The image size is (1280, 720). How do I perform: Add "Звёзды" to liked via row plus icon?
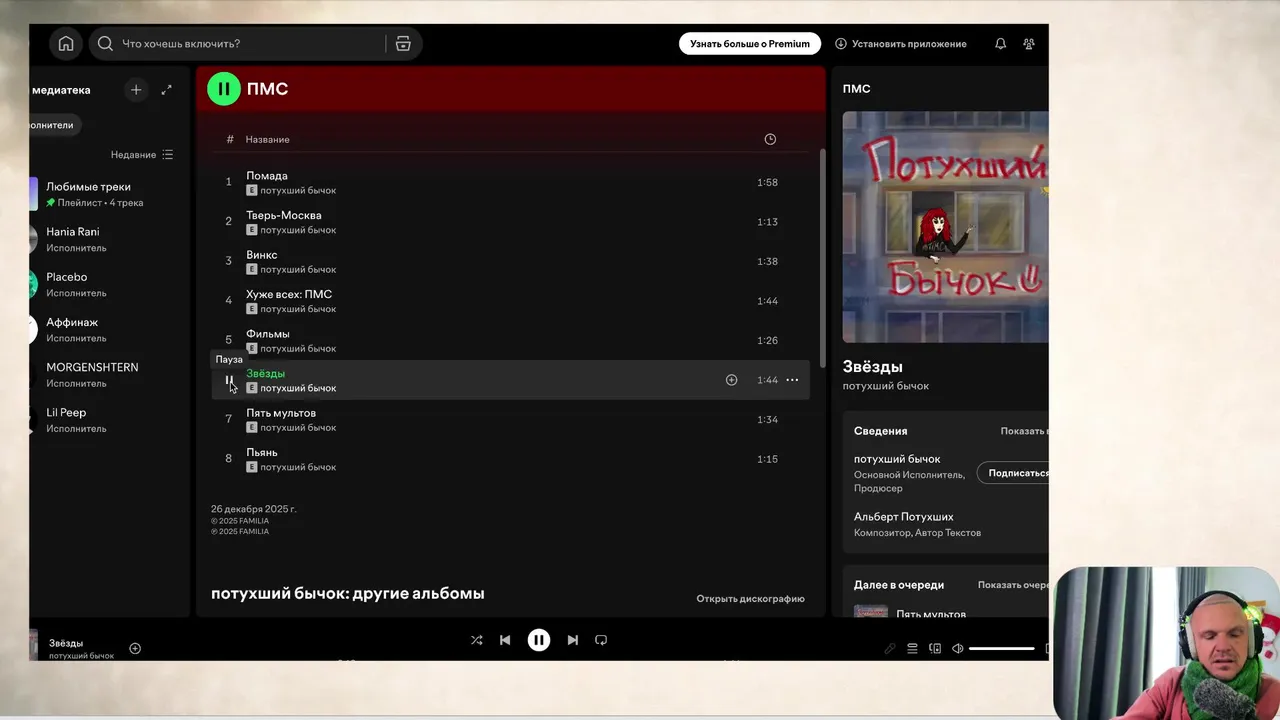tap(731, 380)
